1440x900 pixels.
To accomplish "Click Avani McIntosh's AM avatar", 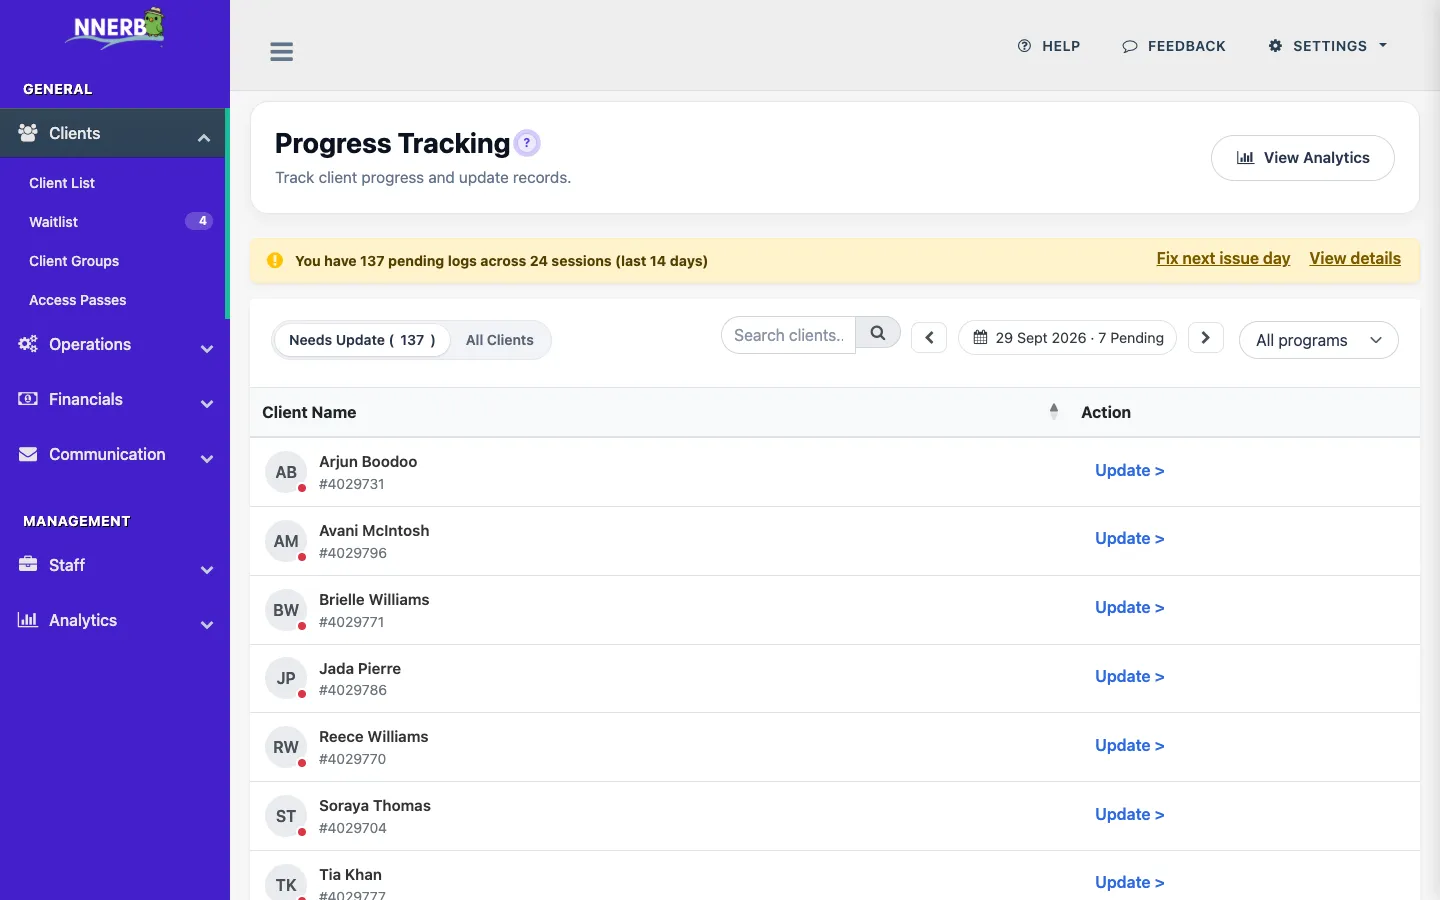I will click(x=286, y=541).
